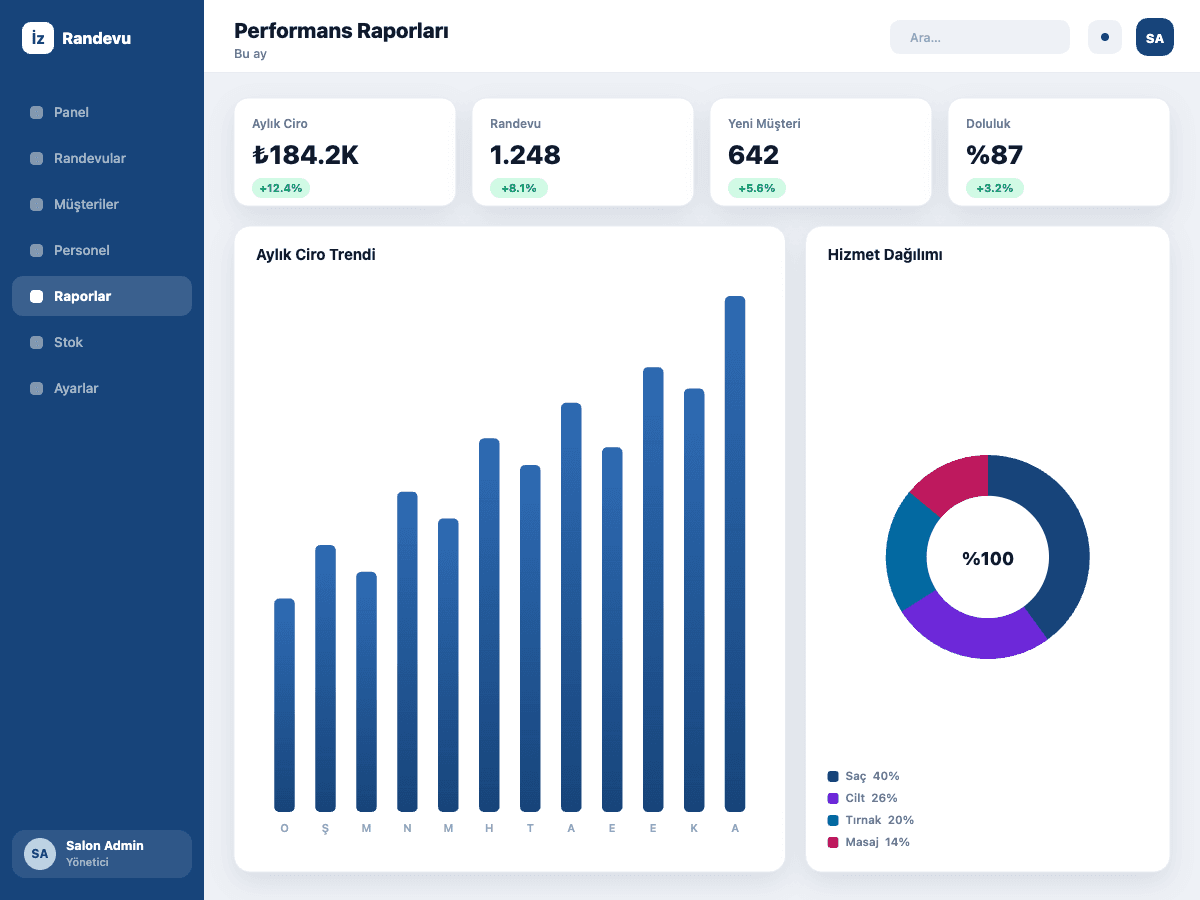This screenshot has height=900, width=1200.
Task: Click the +8.1% growth badge
Action: pyautogui.click(x=519, y=188)
